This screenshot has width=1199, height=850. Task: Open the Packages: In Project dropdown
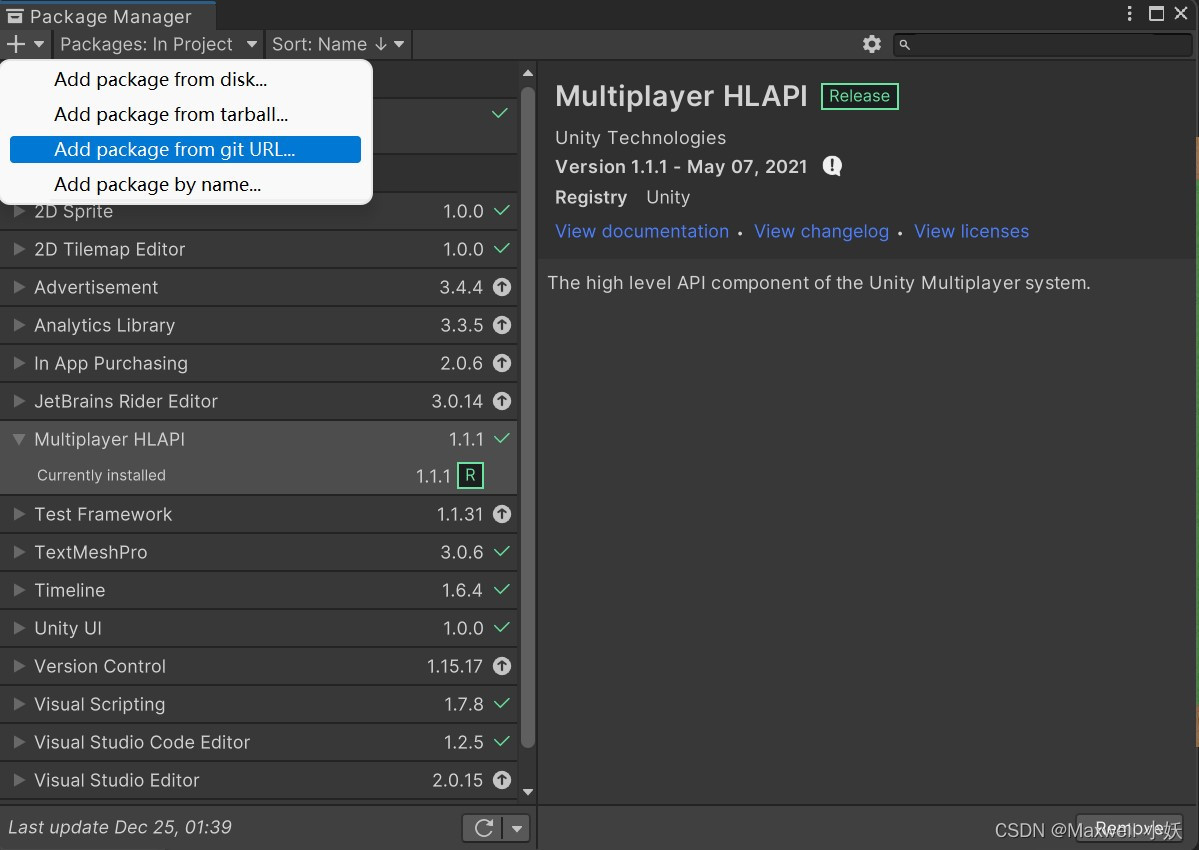click(x=158, y=44)
